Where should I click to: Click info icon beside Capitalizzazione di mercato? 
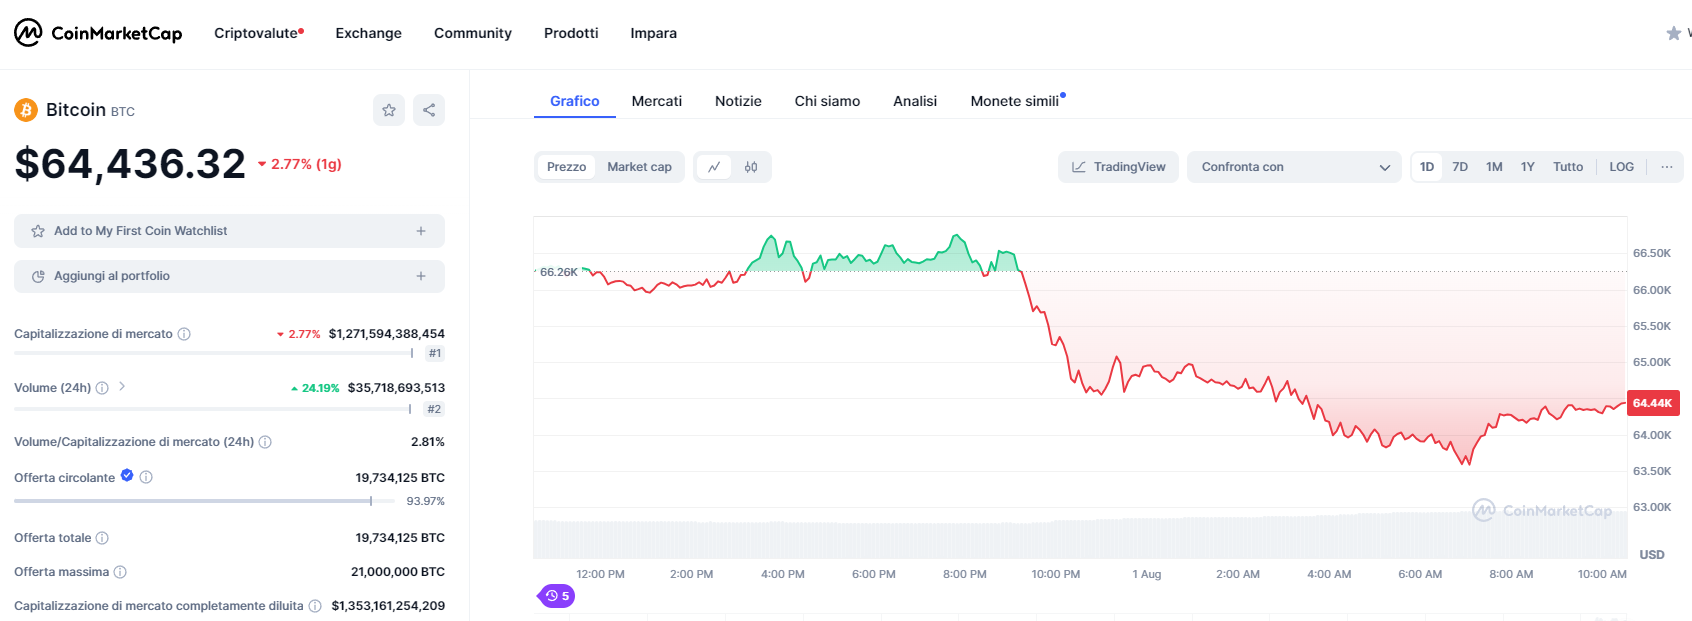pyautogui.click(x=184, y=334)
